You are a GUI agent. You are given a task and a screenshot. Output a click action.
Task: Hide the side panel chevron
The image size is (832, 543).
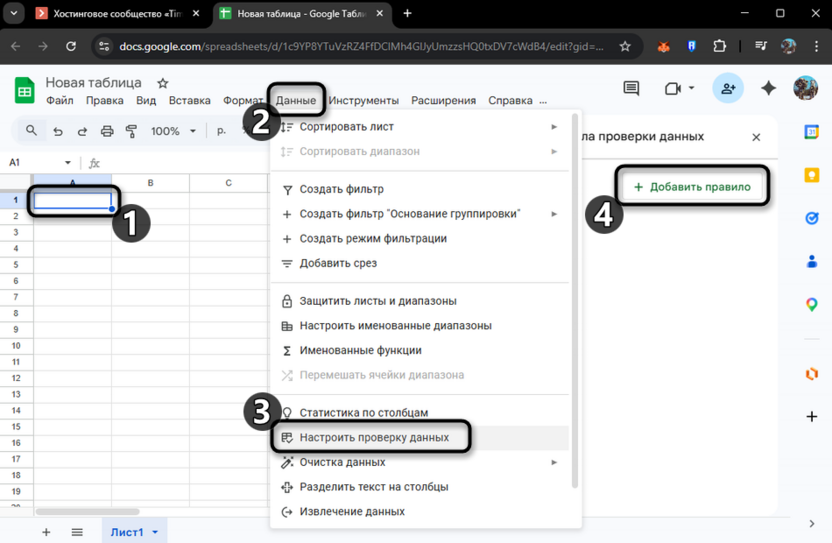[812, 524]
